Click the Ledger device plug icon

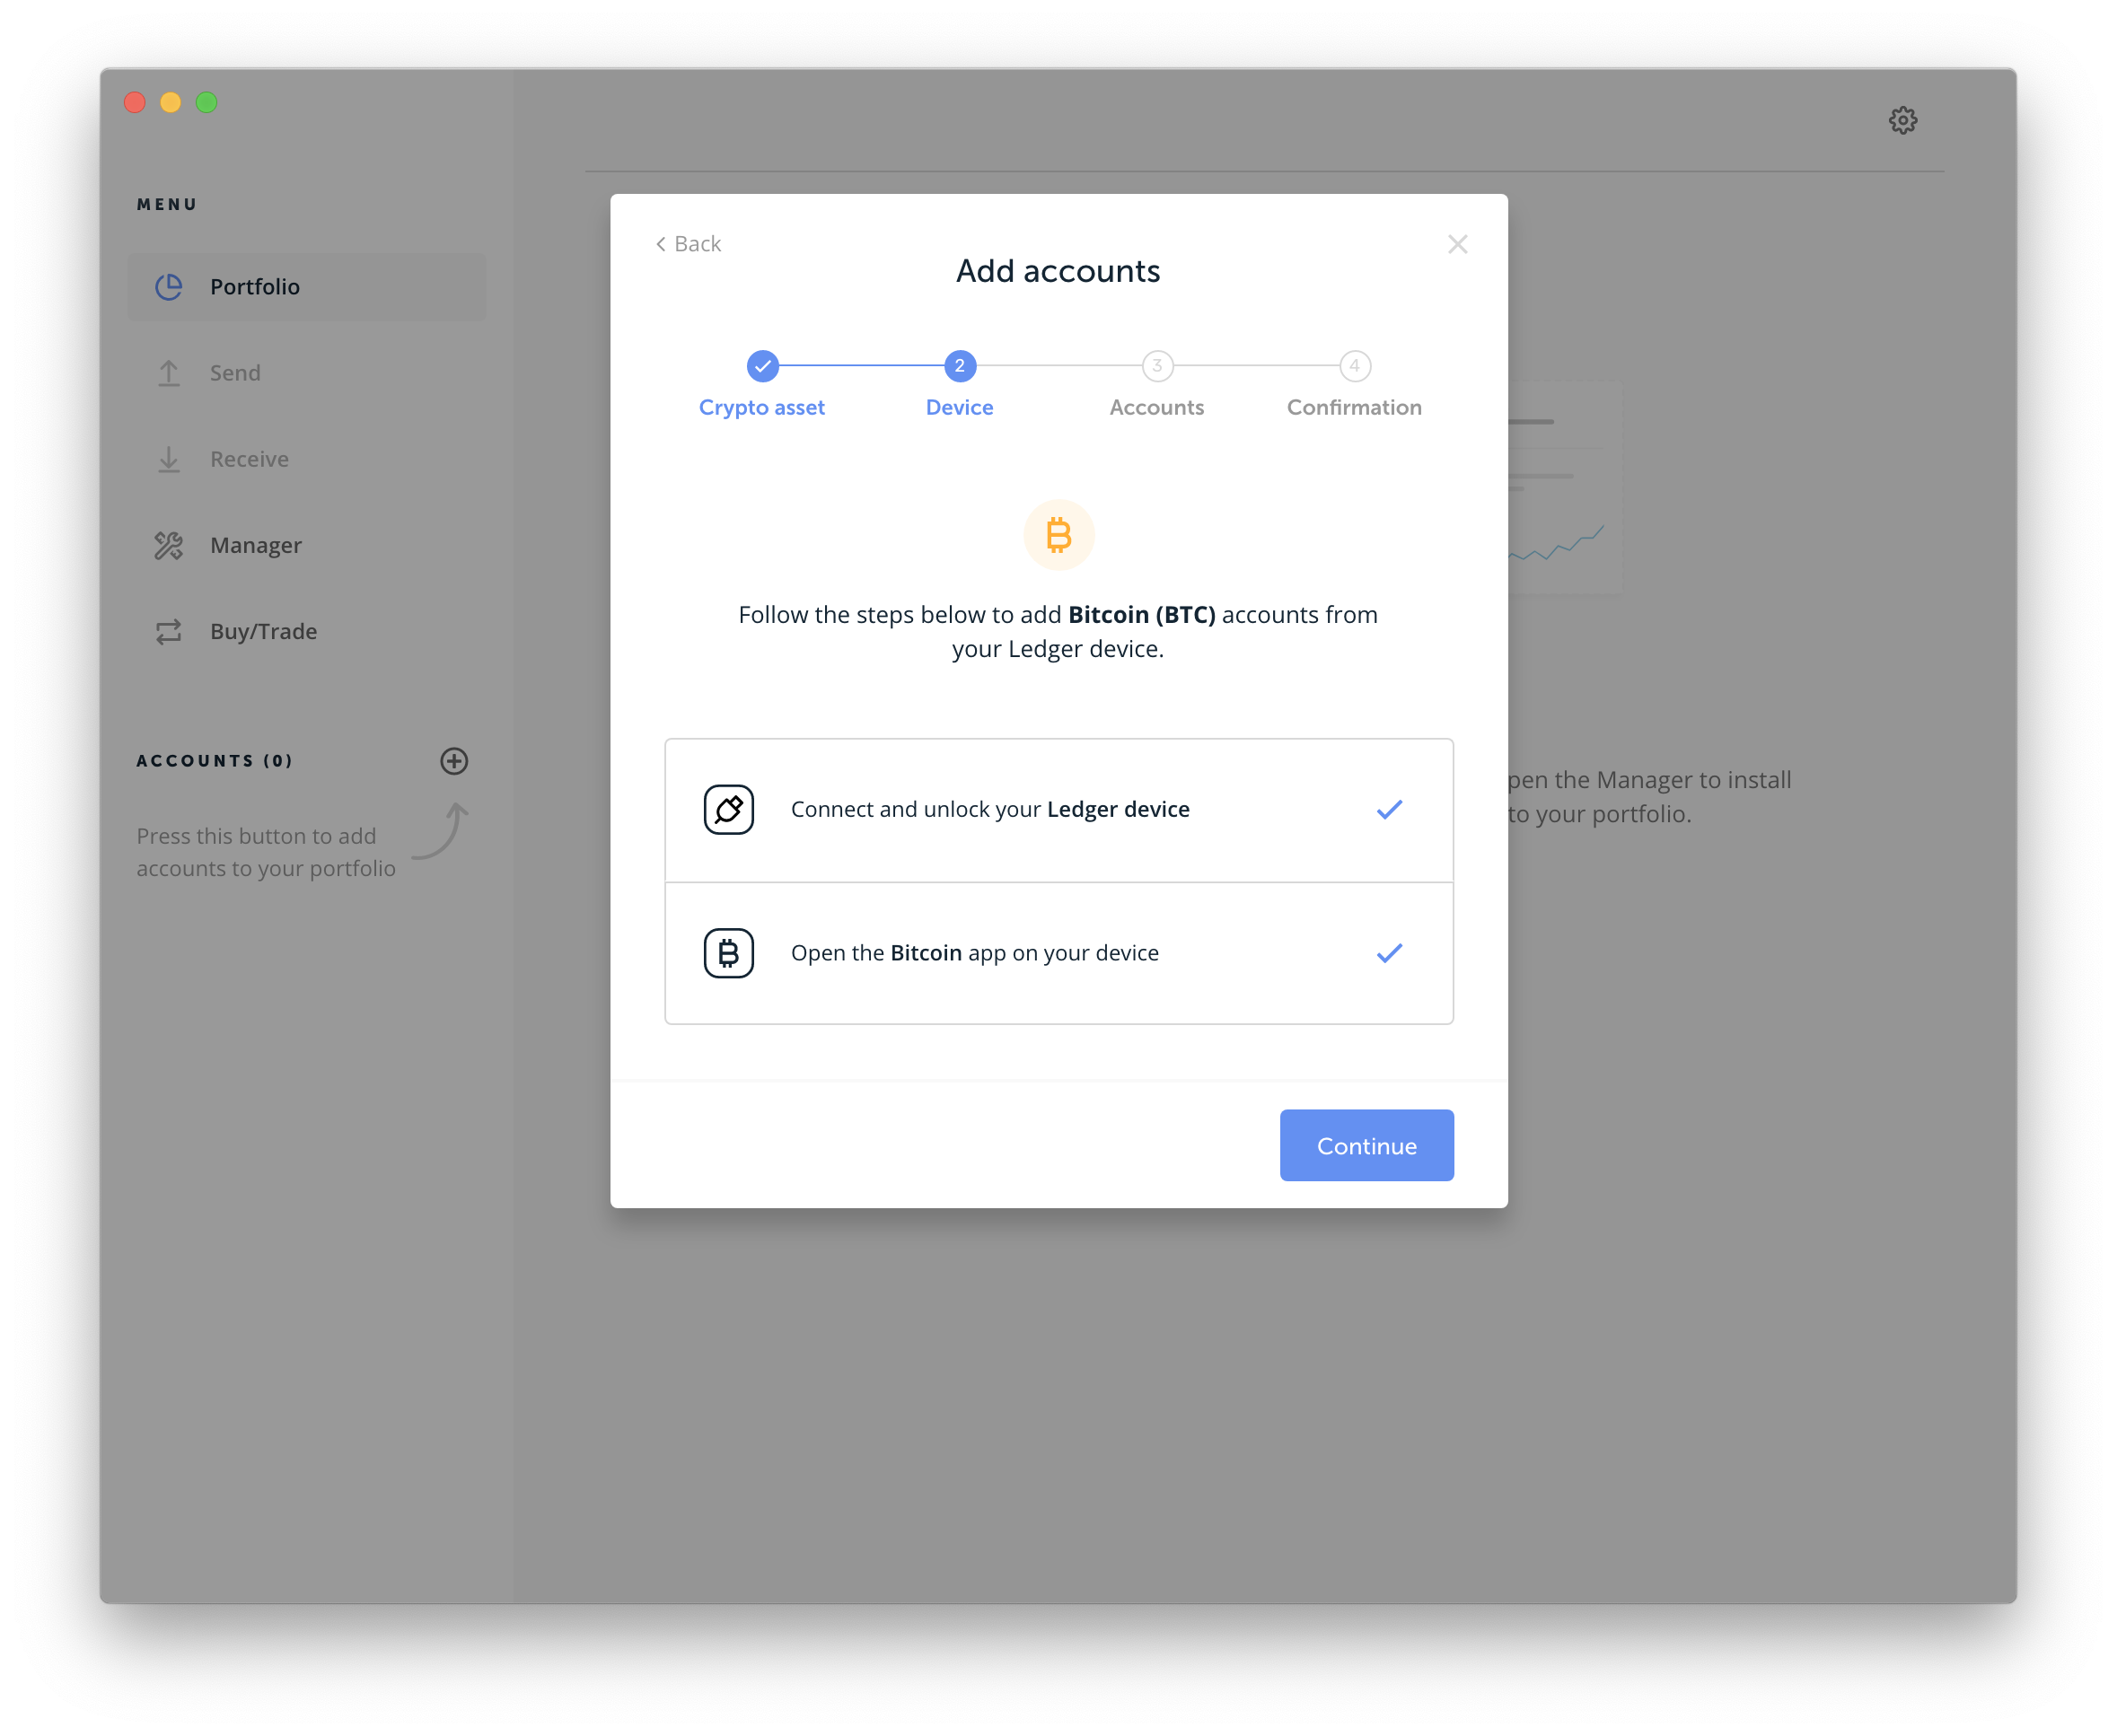pyautogui.click(x=728, y=809)
